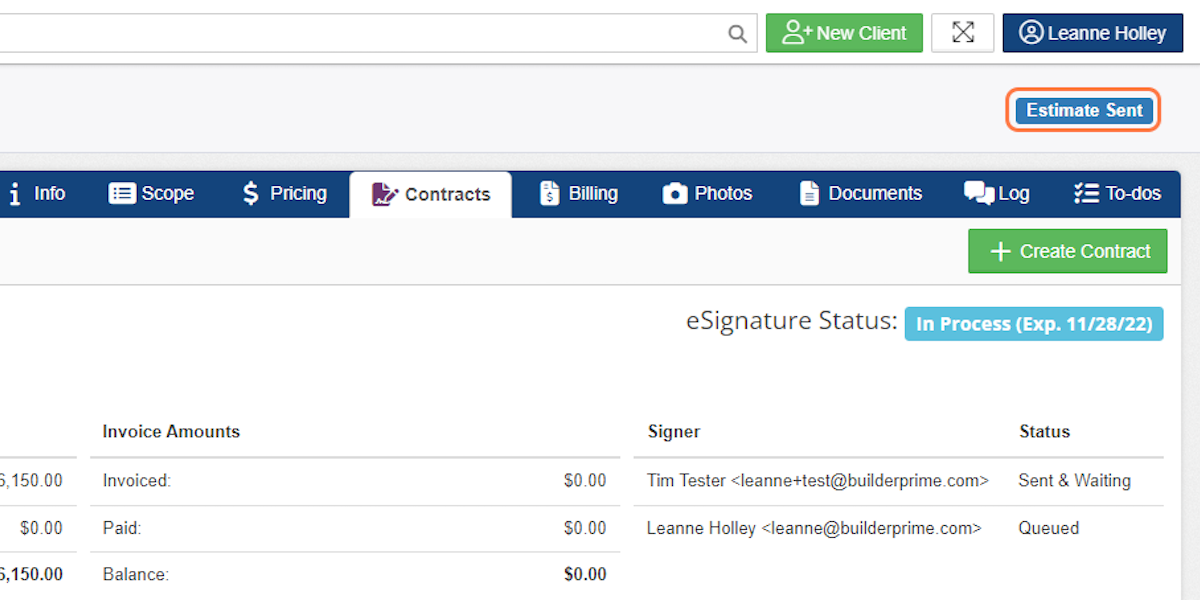Click the person-add icon on New Client button
Image resolution: width=1200 pixels, height=601 pixels.
[793, 32]
